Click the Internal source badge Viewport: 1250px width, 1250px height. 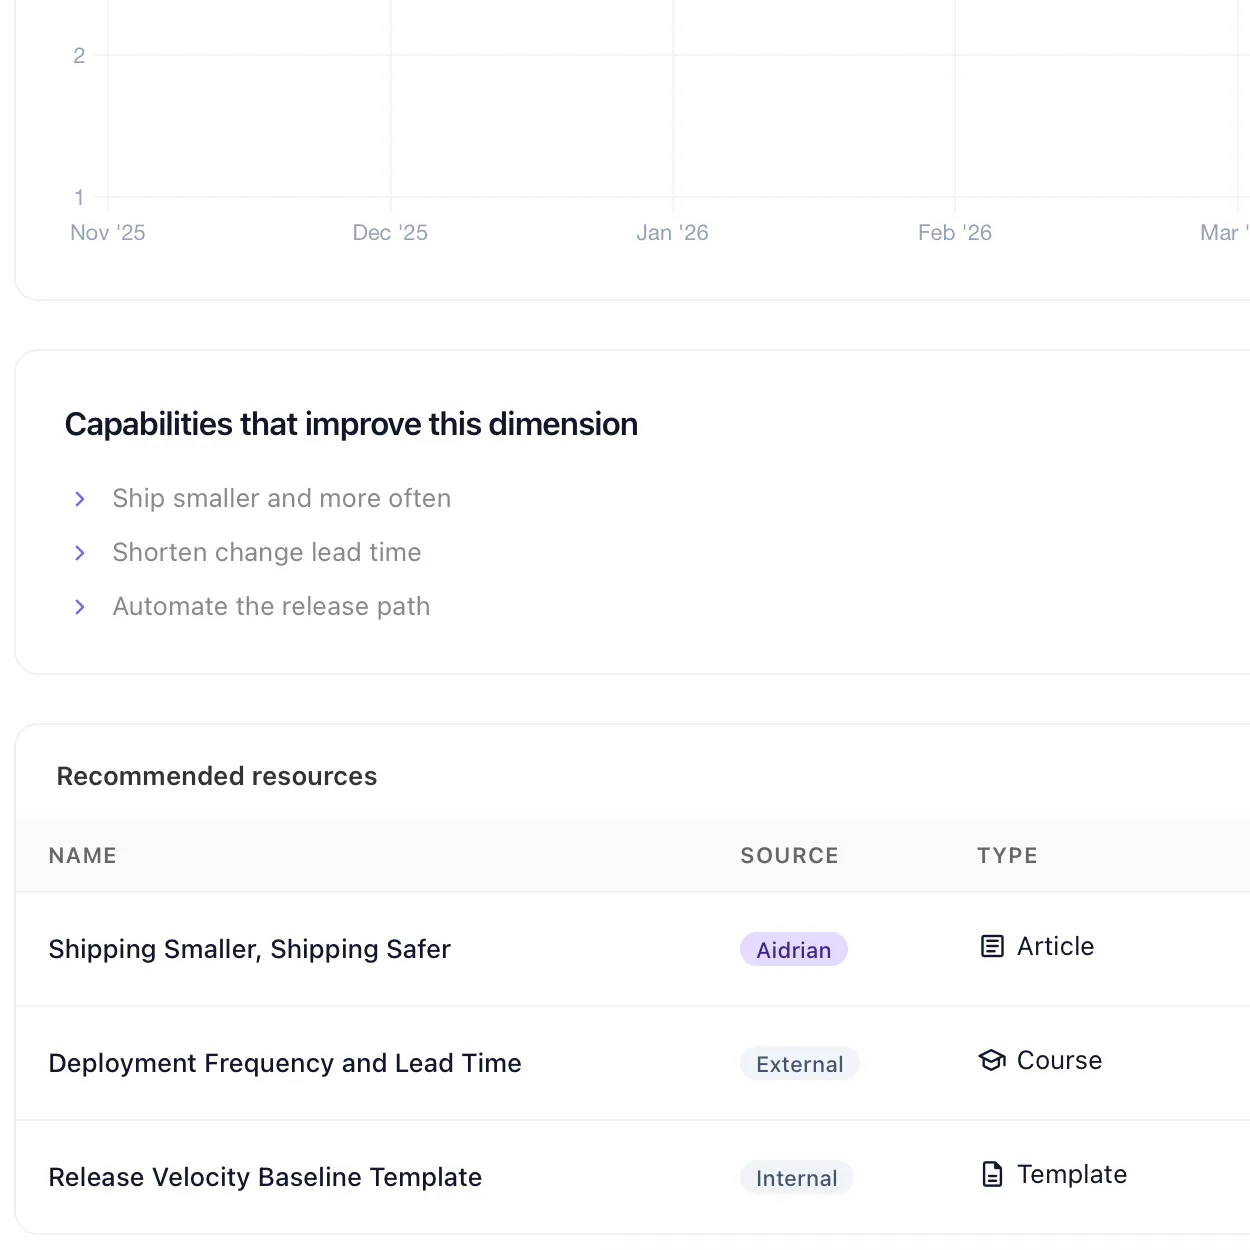pyautogui.click(x=797, y=1178)
